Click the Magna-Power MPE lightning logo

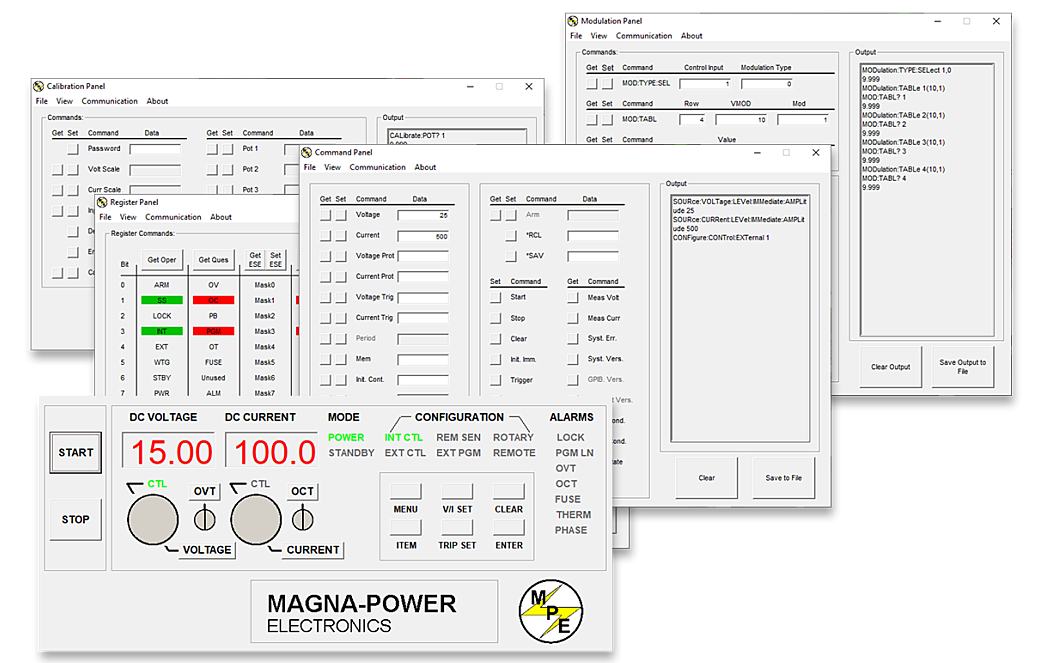551,611
